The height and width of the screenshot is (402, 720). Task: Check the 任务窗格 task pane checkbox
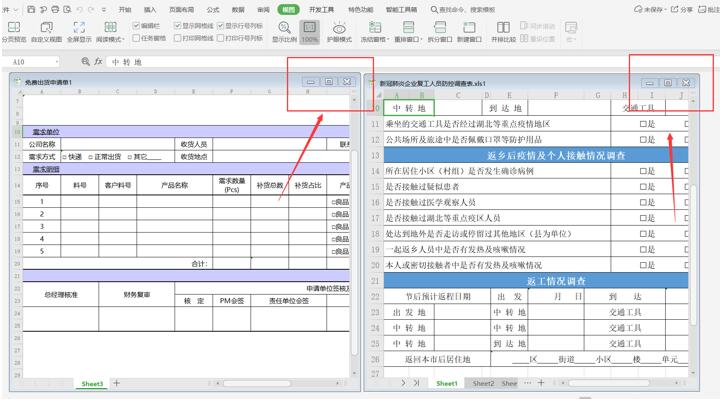click(x=136, y=38)
